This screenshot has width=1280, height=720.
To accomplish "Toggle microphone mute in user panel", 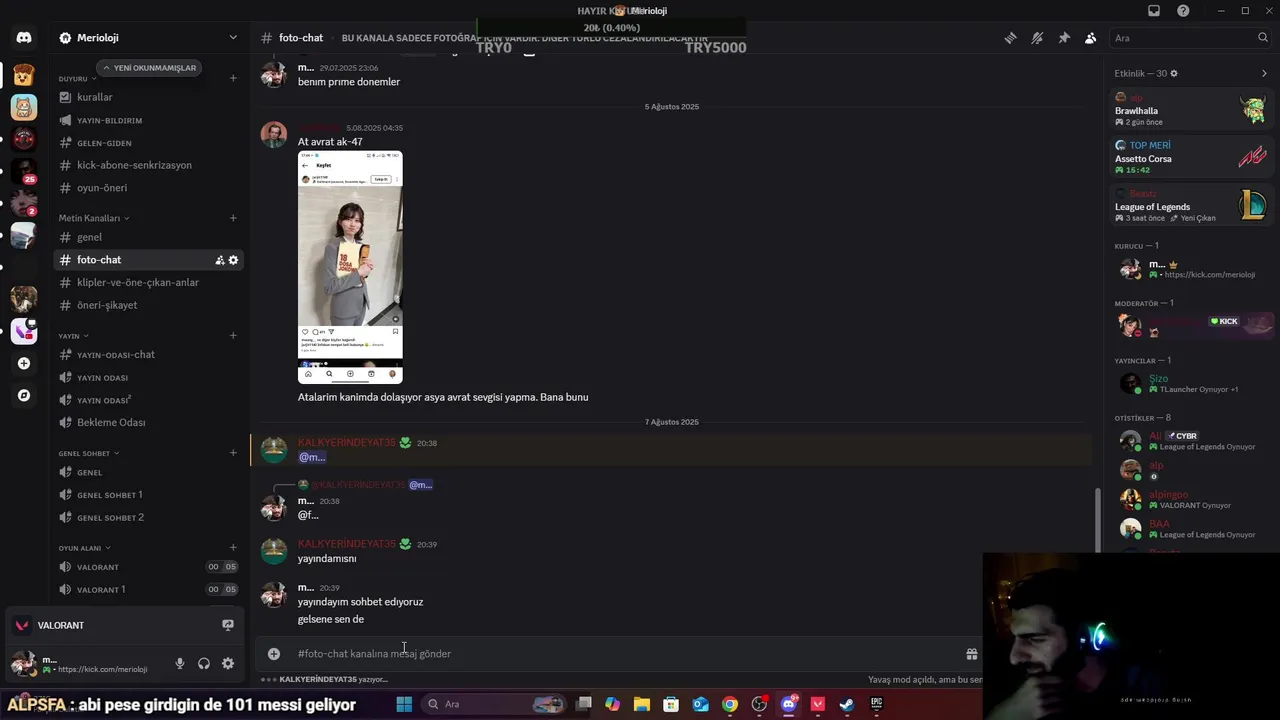I will point(180,663).
